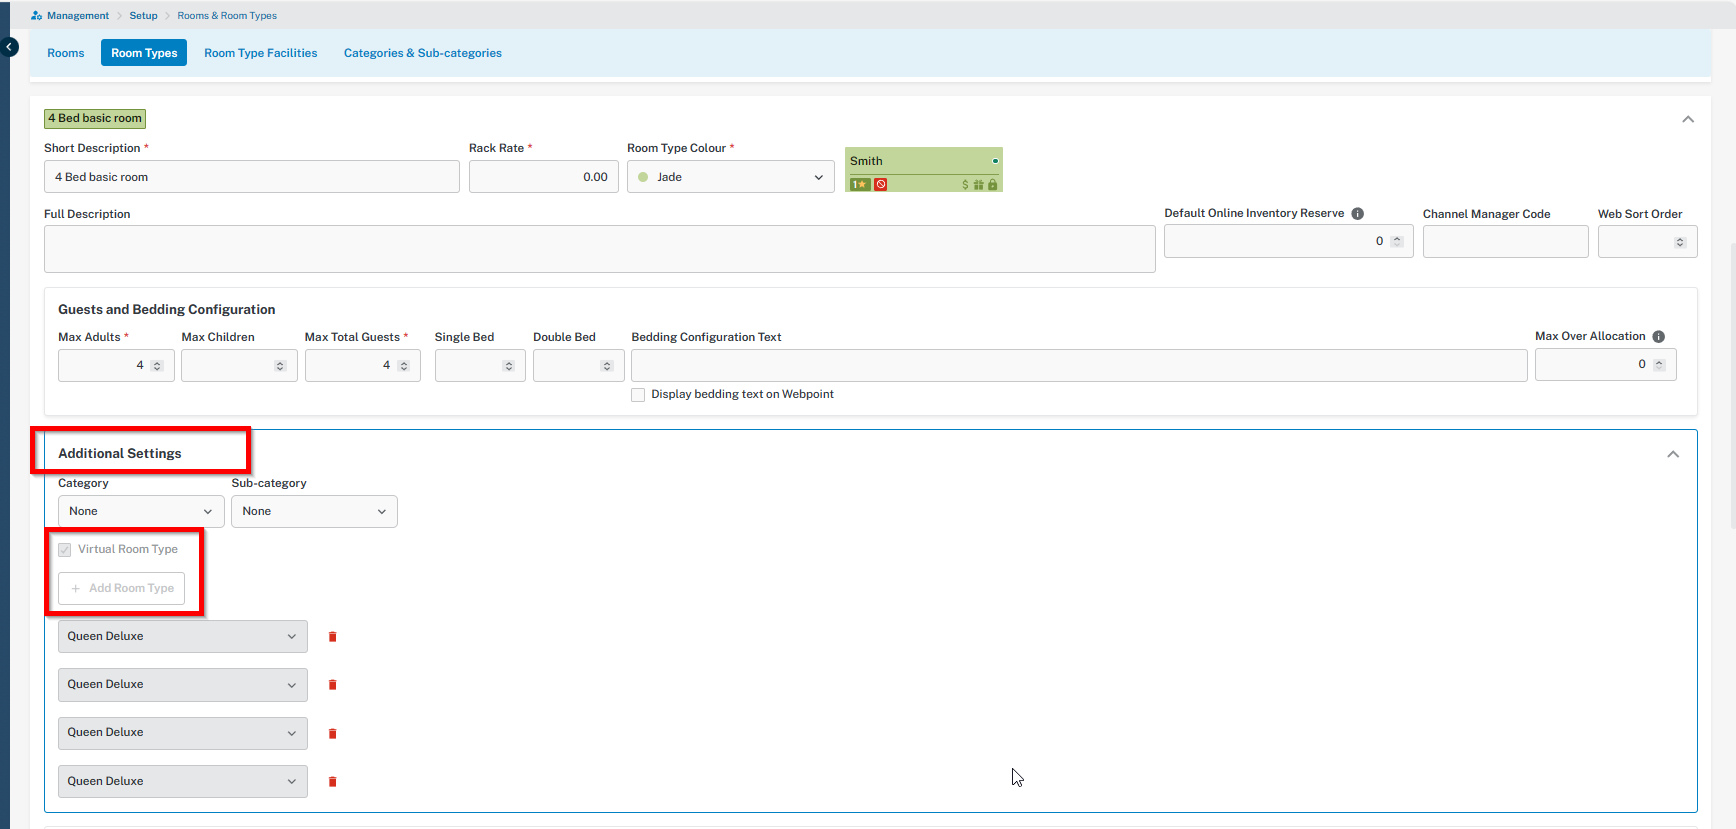Click the dollar icon in Smith preview
The image size is (1736, 829).
click(965, 185)
